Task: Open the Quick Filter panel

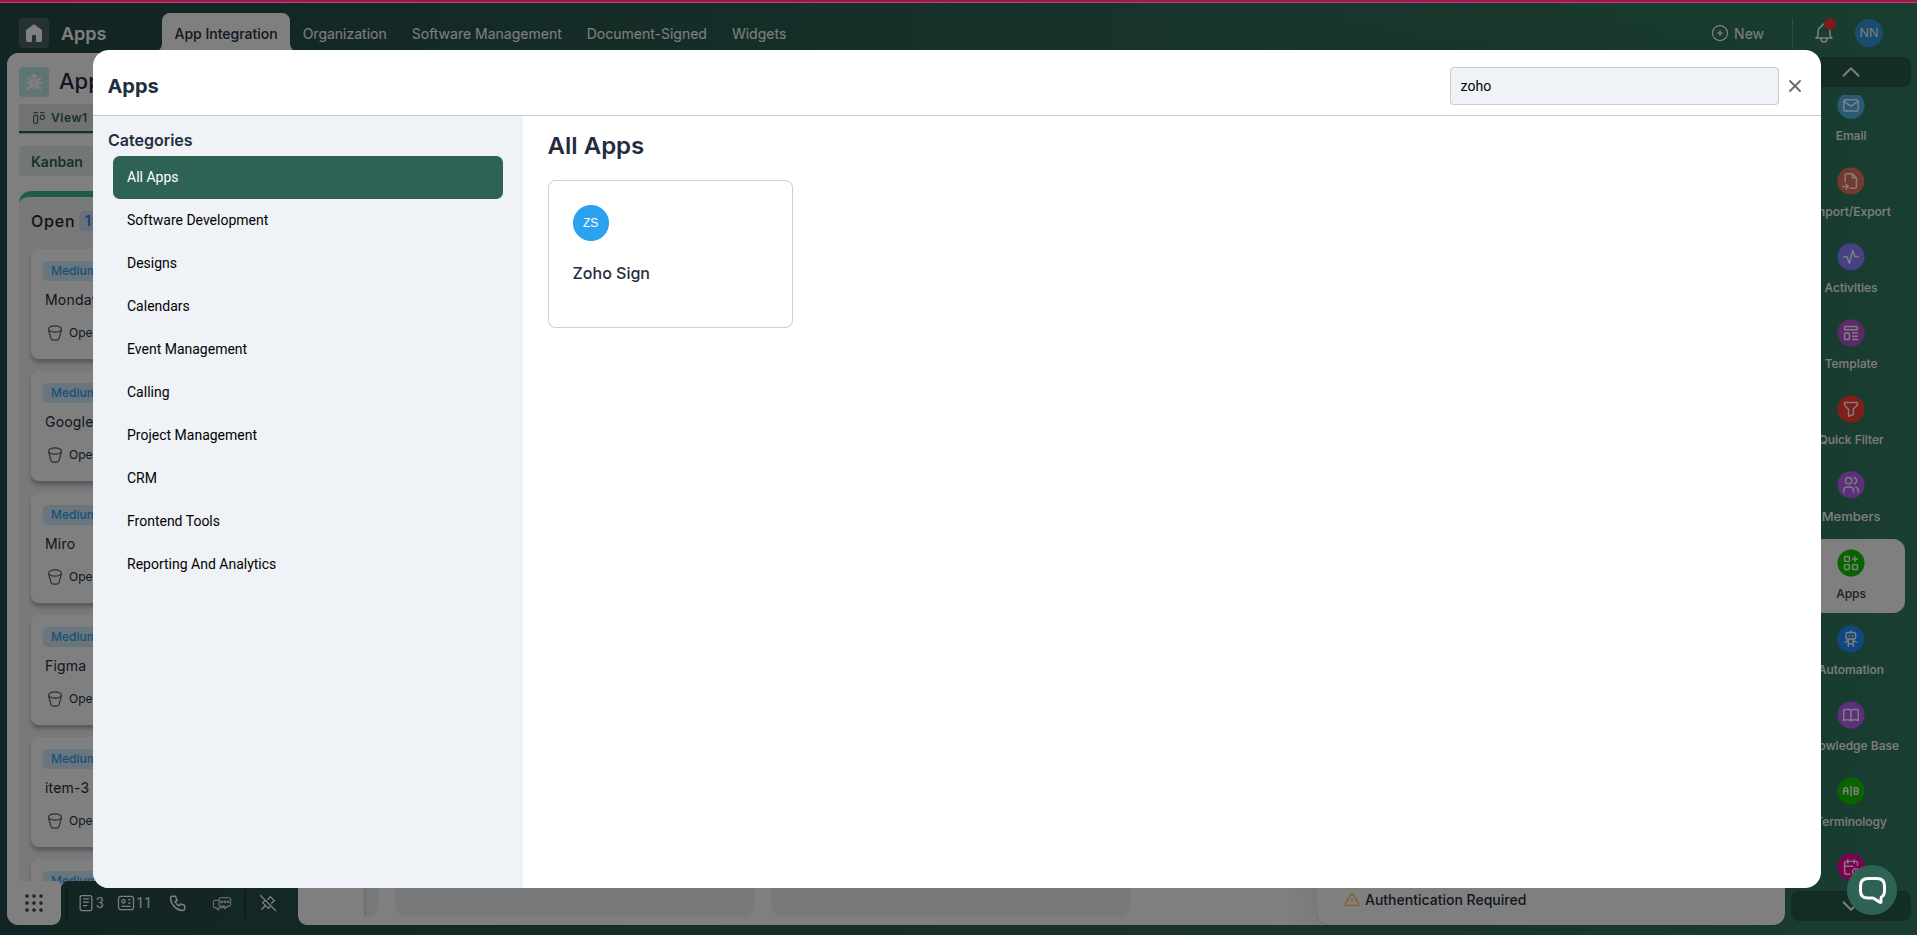Action: (x=1851, y=418)
